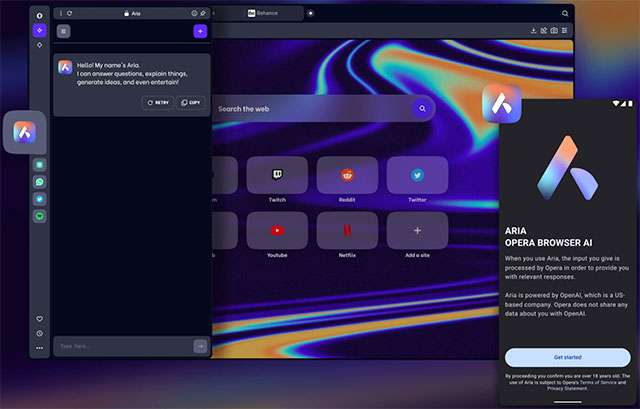Viewport: 640px width, 409px height.
Task: Click the 'Hello! My name's Aria.' message text
Action: click(108, 65)
